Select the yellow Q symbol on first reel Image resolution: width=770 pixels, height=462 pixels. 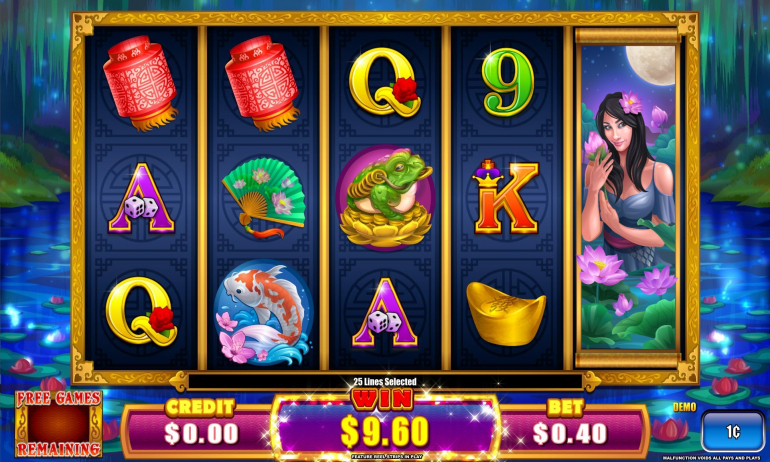(141, 311)
